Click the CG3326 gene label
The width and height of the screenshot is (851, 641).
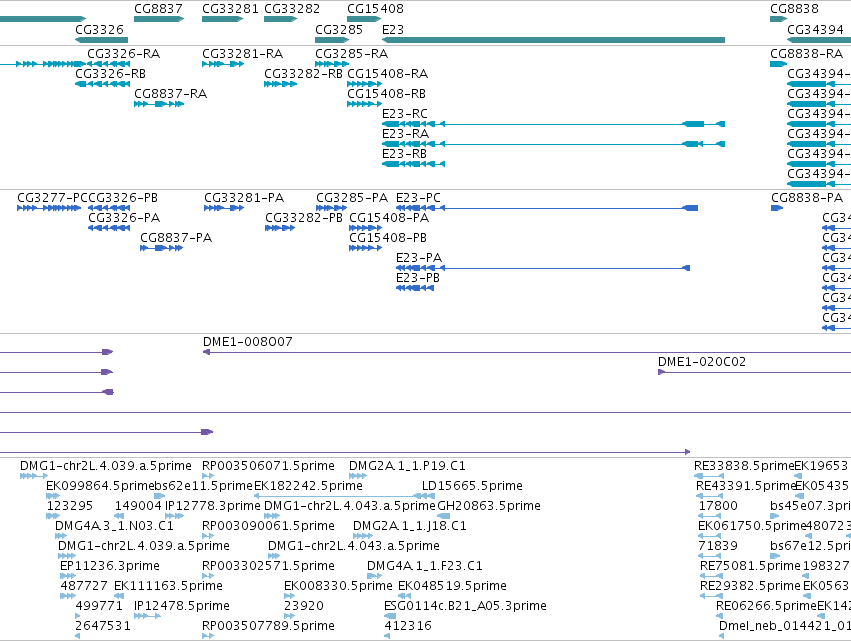tap(99, 29)
